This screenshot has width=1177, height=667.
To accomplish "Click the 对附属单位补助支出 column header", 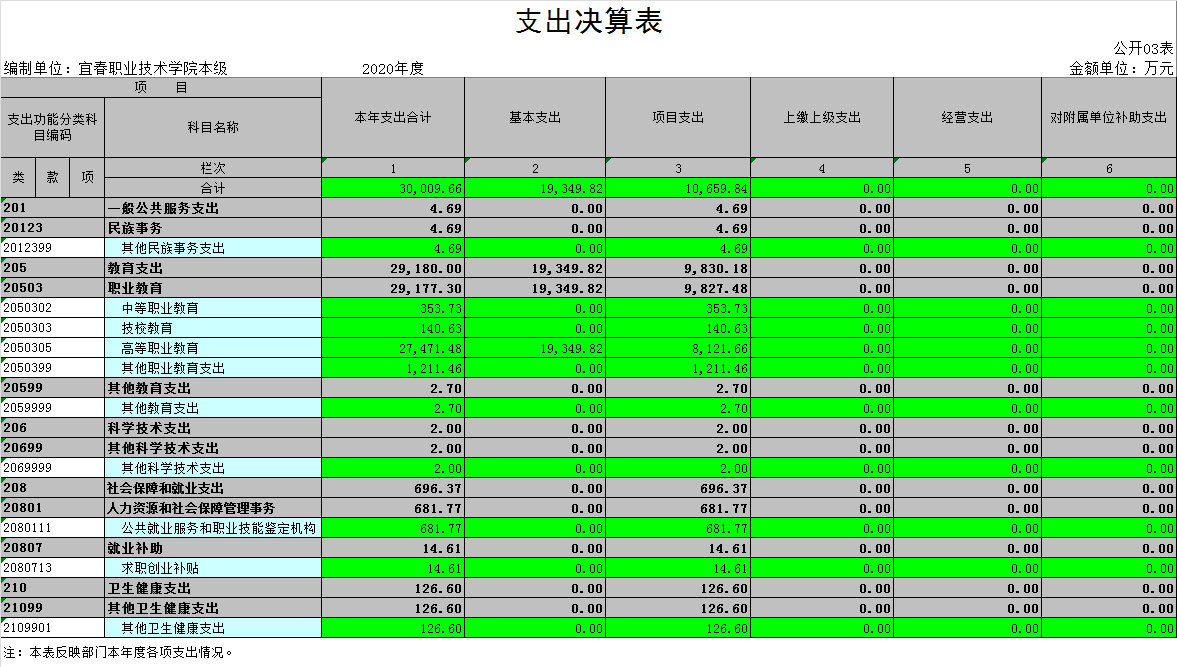I will [x=1108, y=117].
